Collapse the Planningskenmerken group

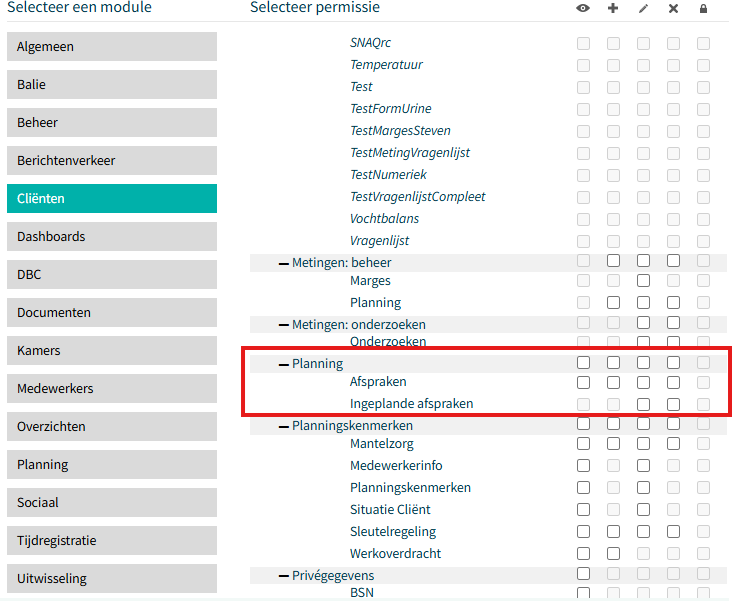pos(283,426)
